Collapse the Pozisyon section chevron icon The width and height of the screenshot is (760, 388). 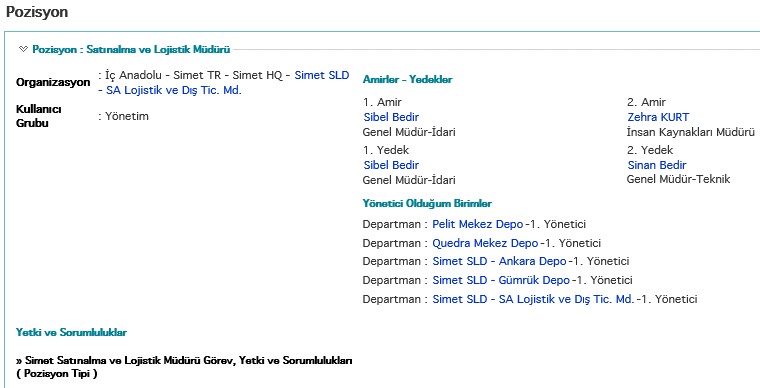click(x=23, y=49)
